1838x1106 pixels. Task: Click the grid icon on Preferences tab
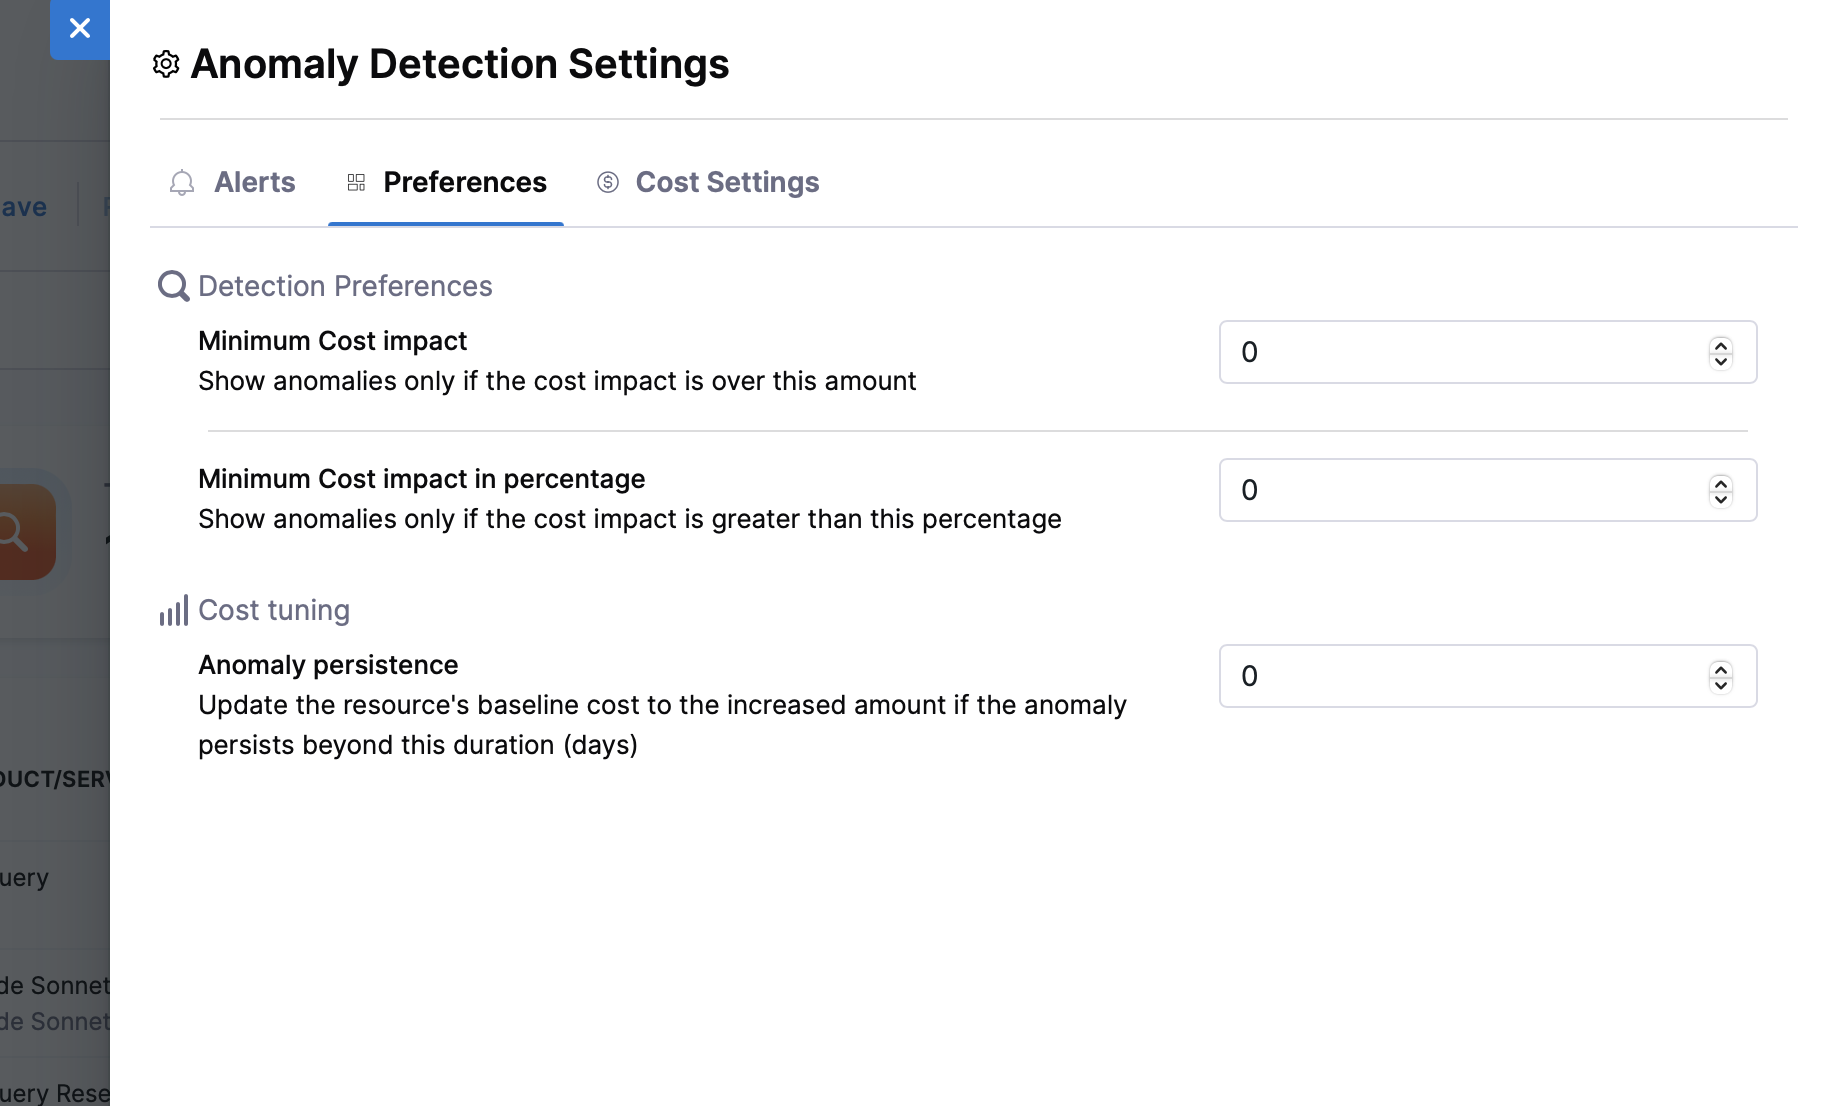click(356, 182)
